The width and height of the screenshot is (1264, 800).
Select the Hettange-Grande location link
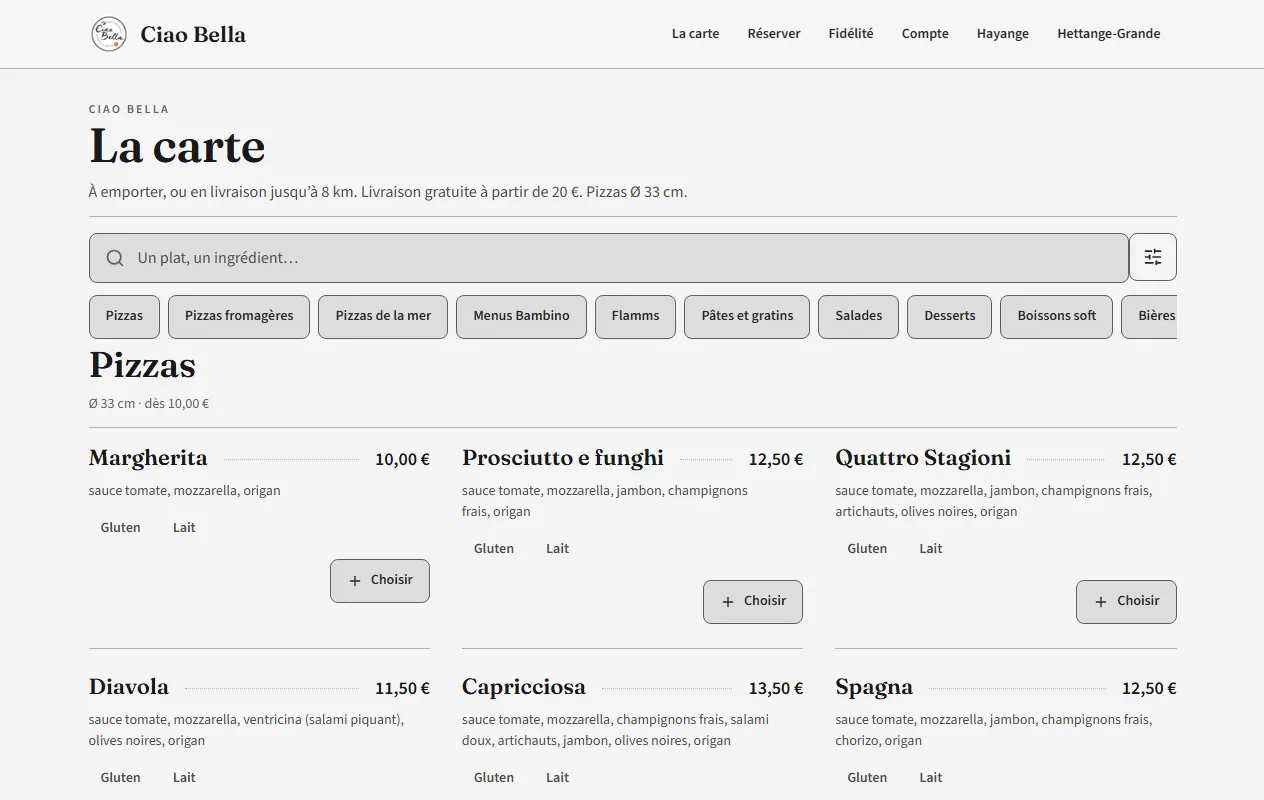point(1109,33)
